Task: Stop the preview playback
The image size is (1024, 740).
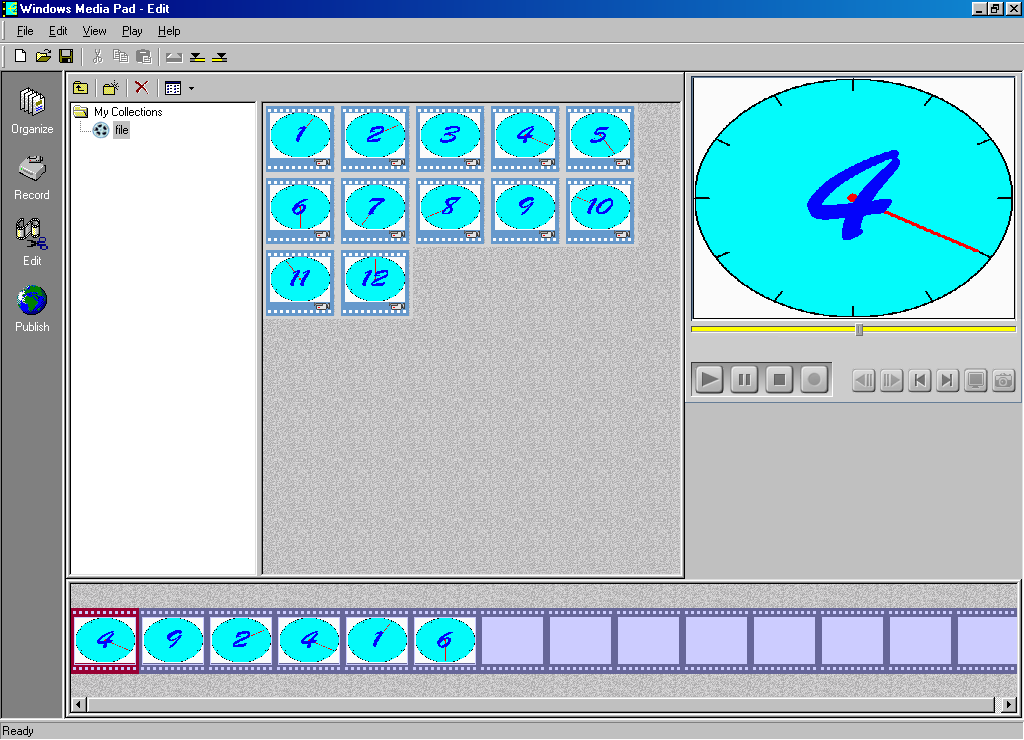Action: [779, 379]
